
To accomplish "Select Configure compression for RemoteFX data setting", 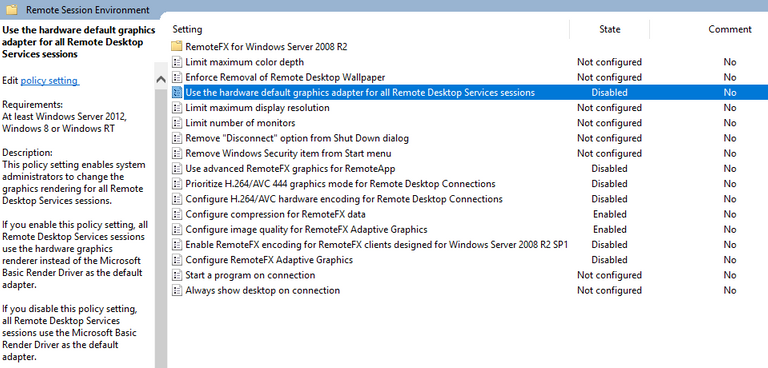I will (x=275, y=214).
